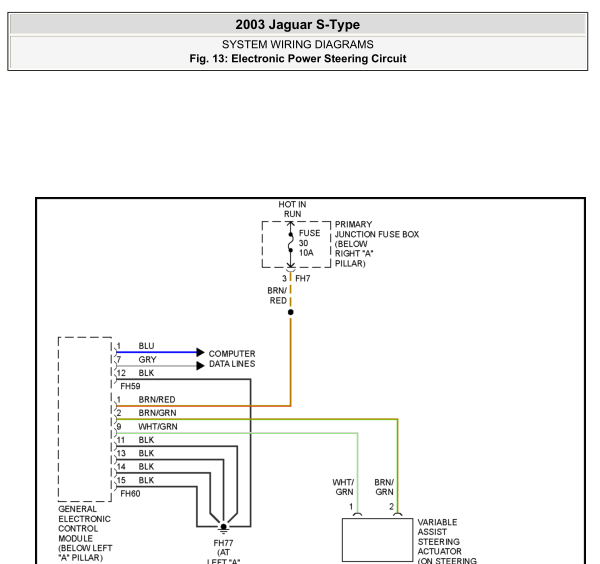The width and height of the screenshot is (600, 564).
Task: Click the 'BRN/GRN' label at pin 2
Action: point(157,413)
